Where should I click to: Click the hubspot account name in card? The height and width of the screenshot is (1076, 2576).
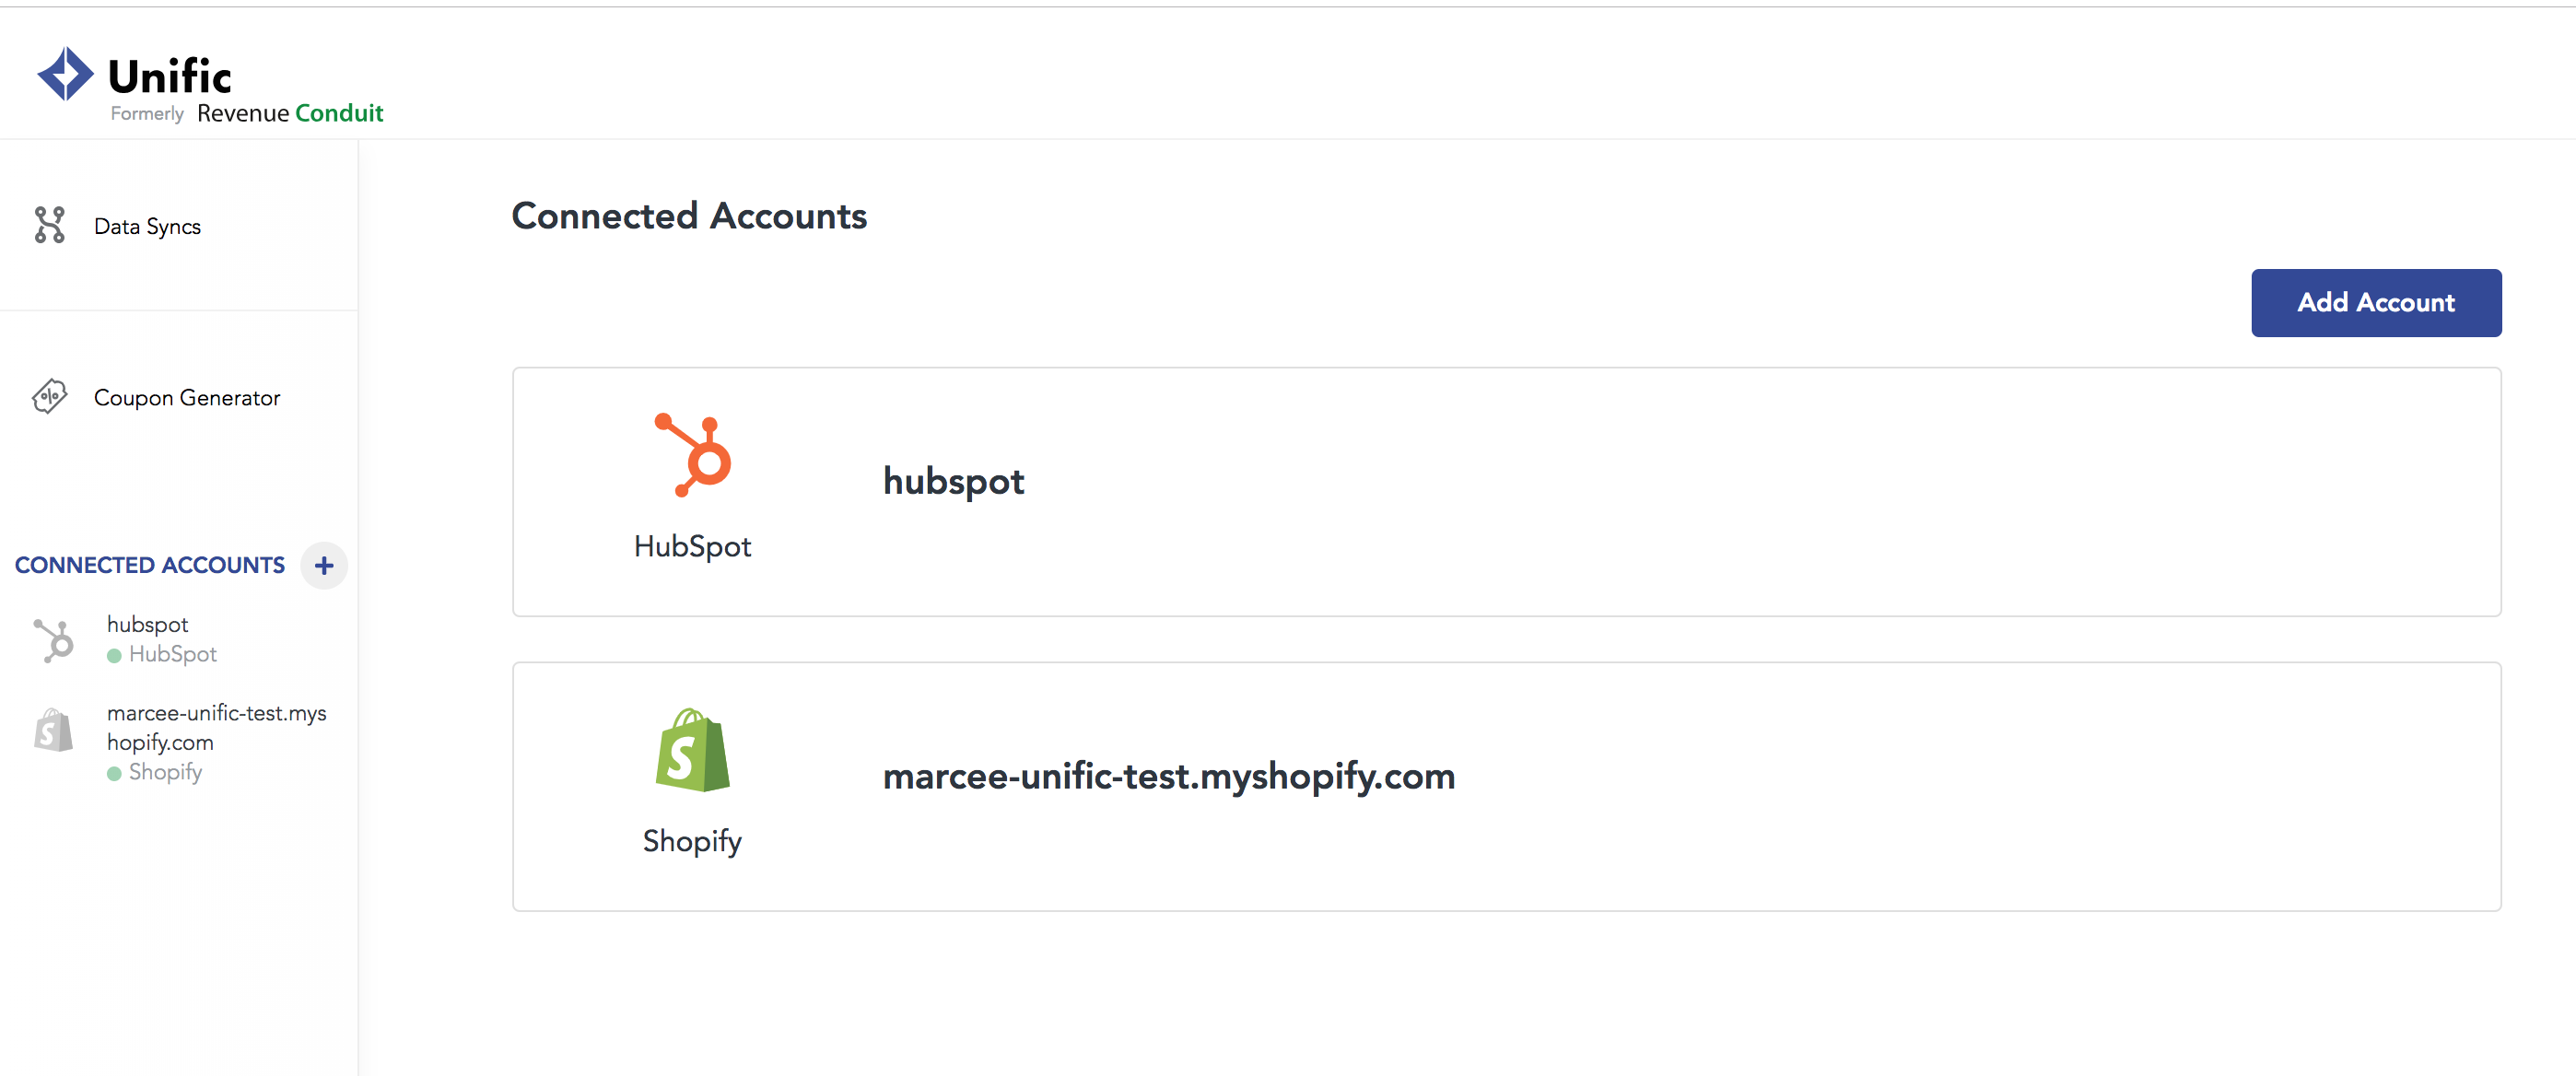click(x=953, y=482)
